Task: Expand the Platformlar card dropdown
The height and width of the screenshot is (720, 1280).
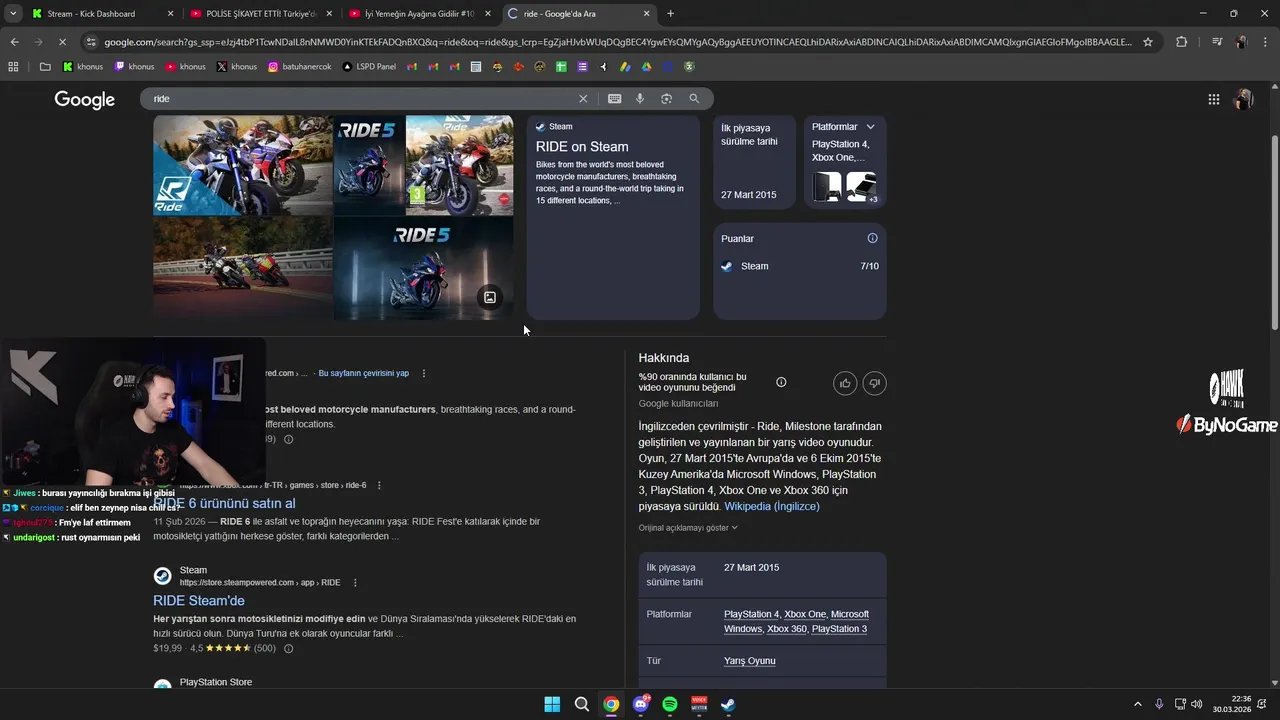Action: [870, 127]
